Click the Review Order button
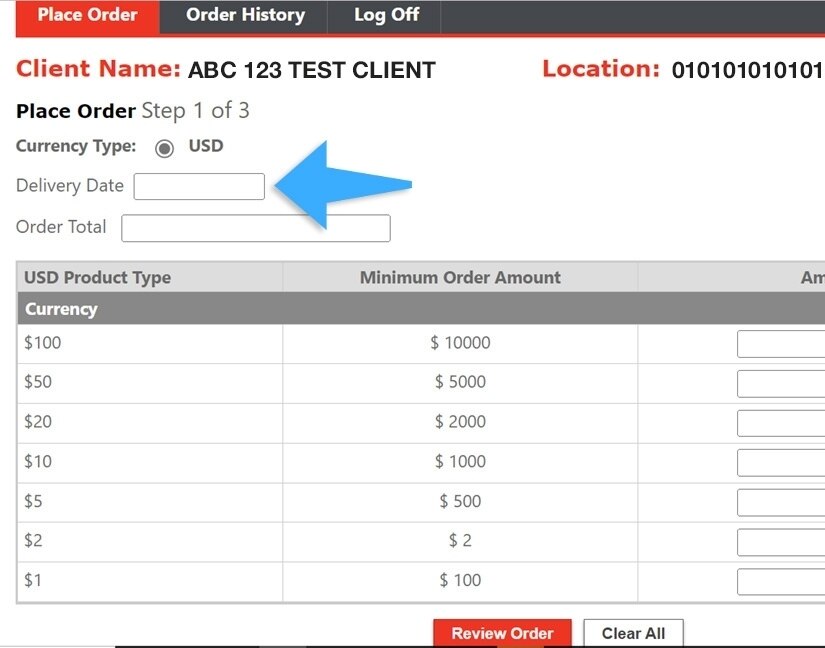This screenshot has width=825, height=648. pos(502,633)
